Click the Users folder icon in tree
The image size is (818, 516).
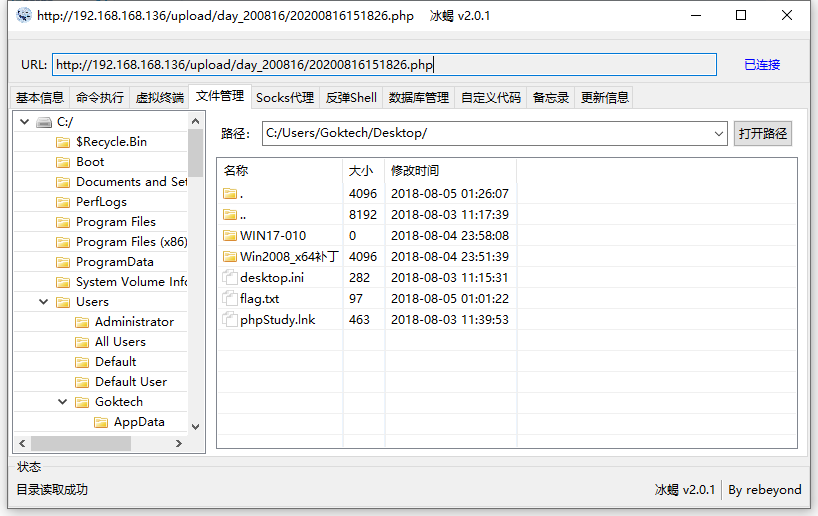(63, 302)
